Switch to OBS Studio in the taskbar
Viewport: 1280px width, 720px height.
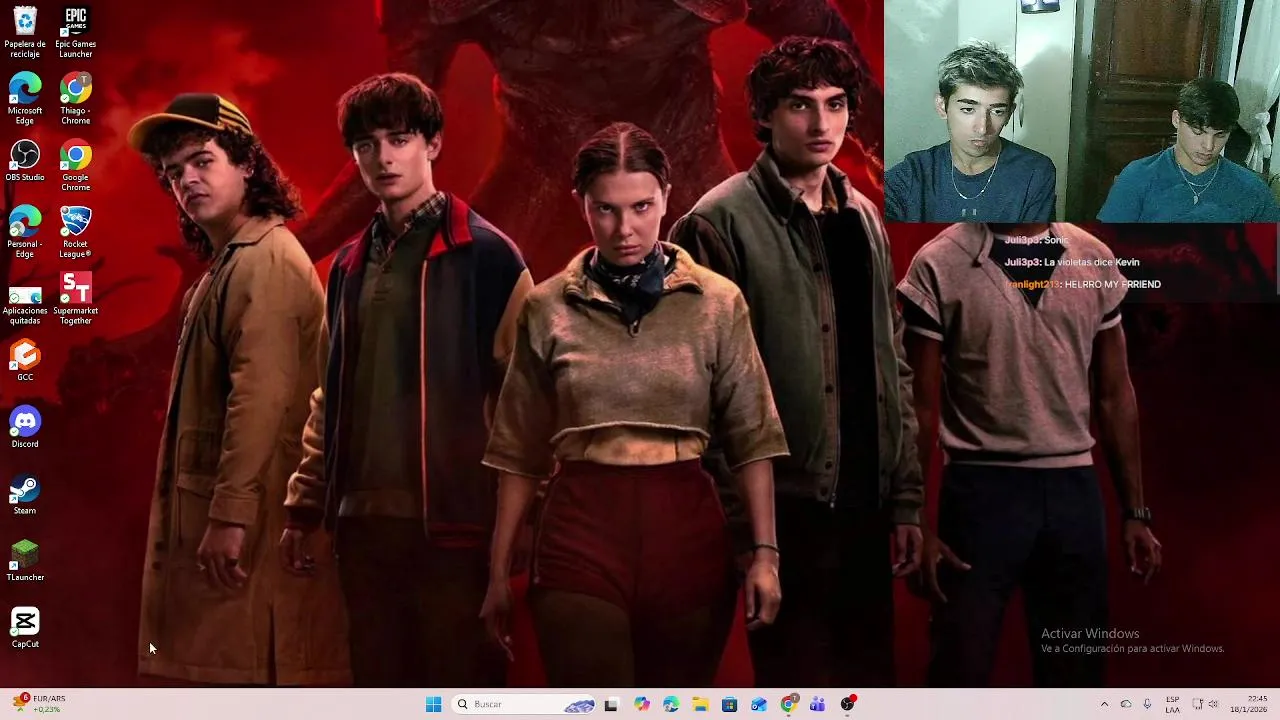click(x=847, y=704)
